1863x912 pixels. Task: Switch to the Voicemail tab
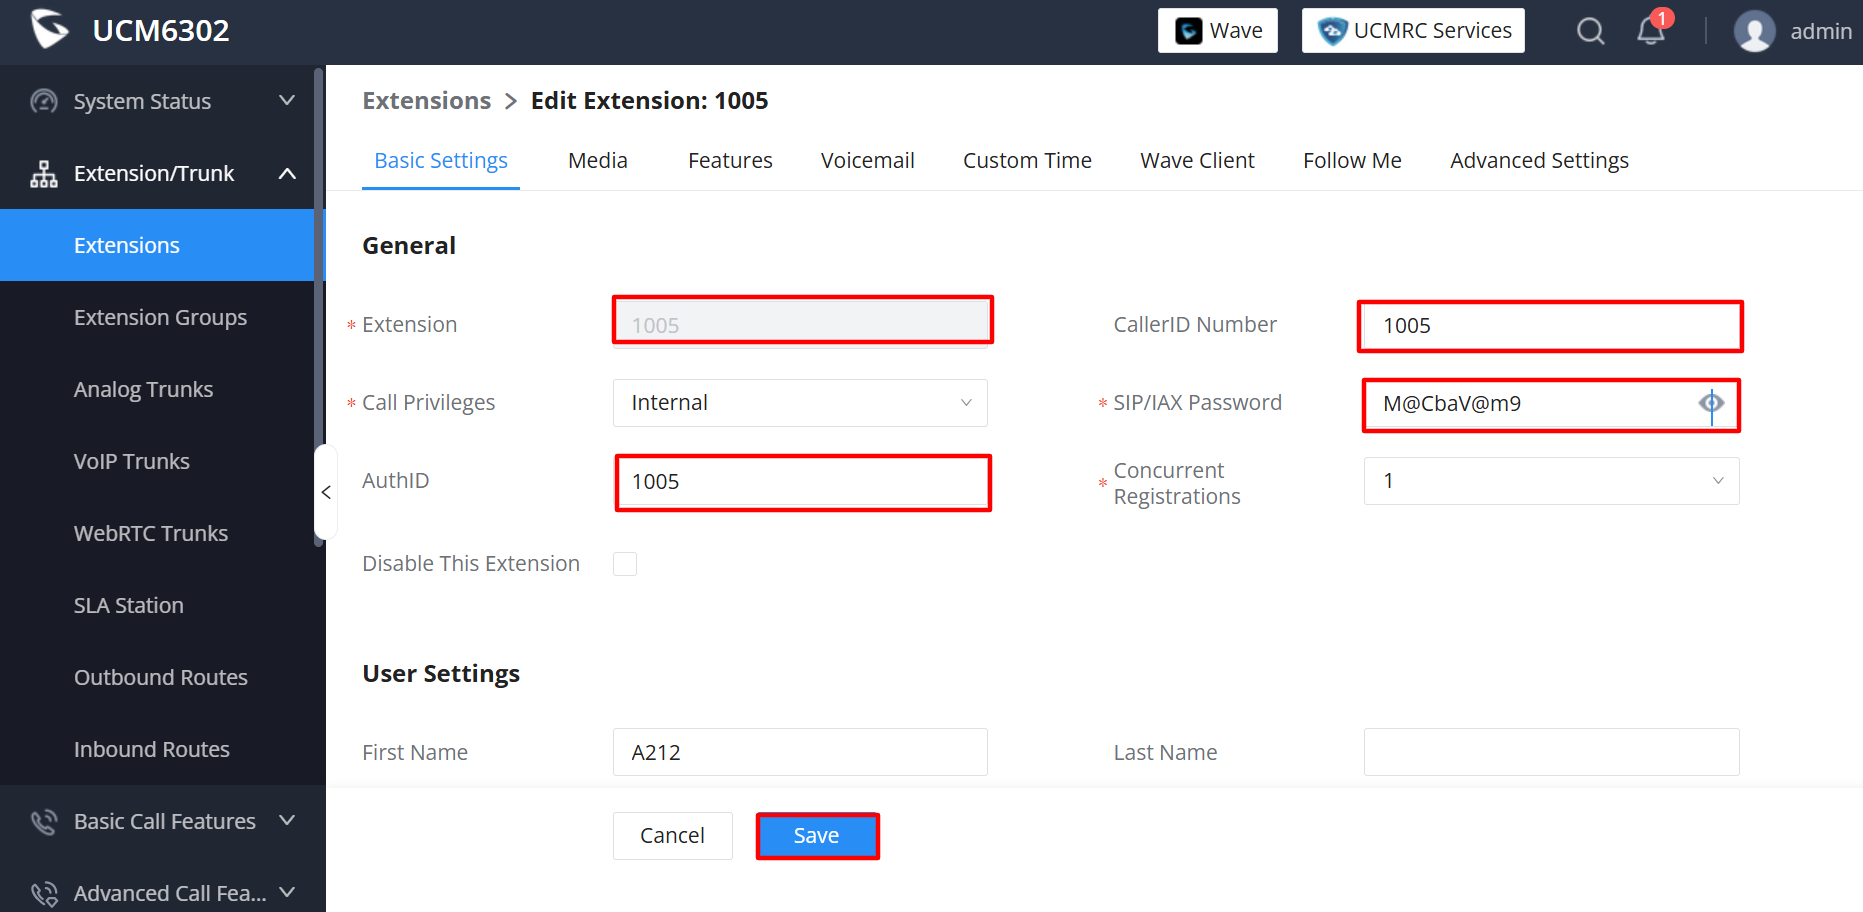868,161
